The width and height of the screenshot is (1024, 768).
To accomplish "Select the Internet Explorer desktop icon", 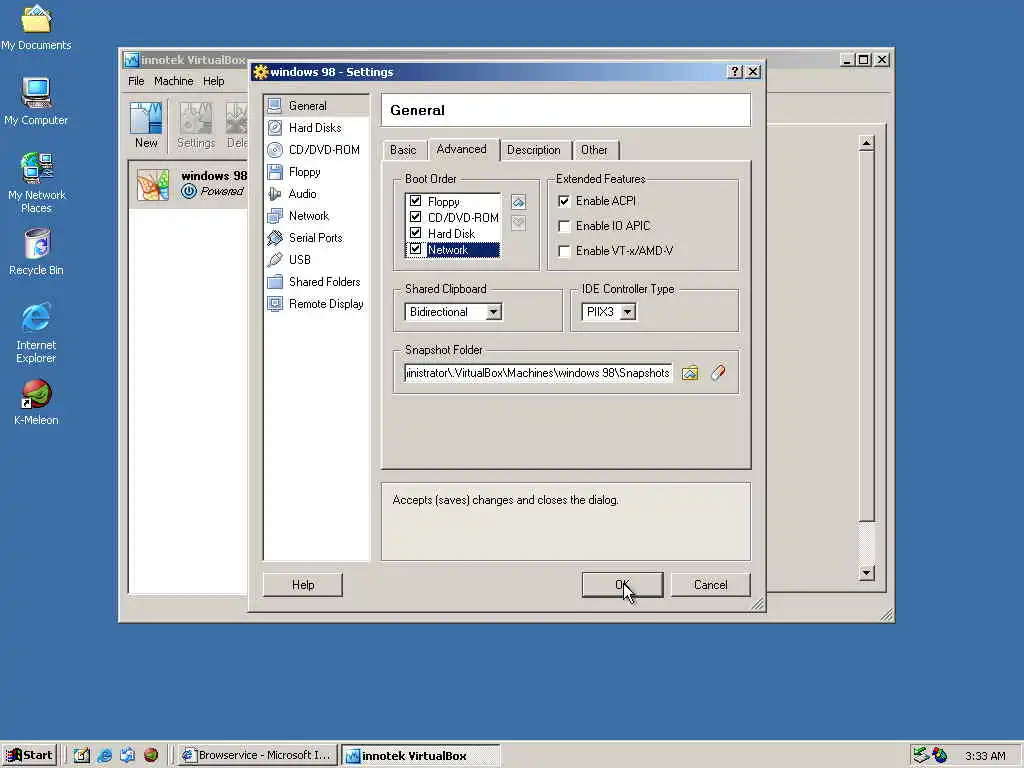I will coord(36,332).
